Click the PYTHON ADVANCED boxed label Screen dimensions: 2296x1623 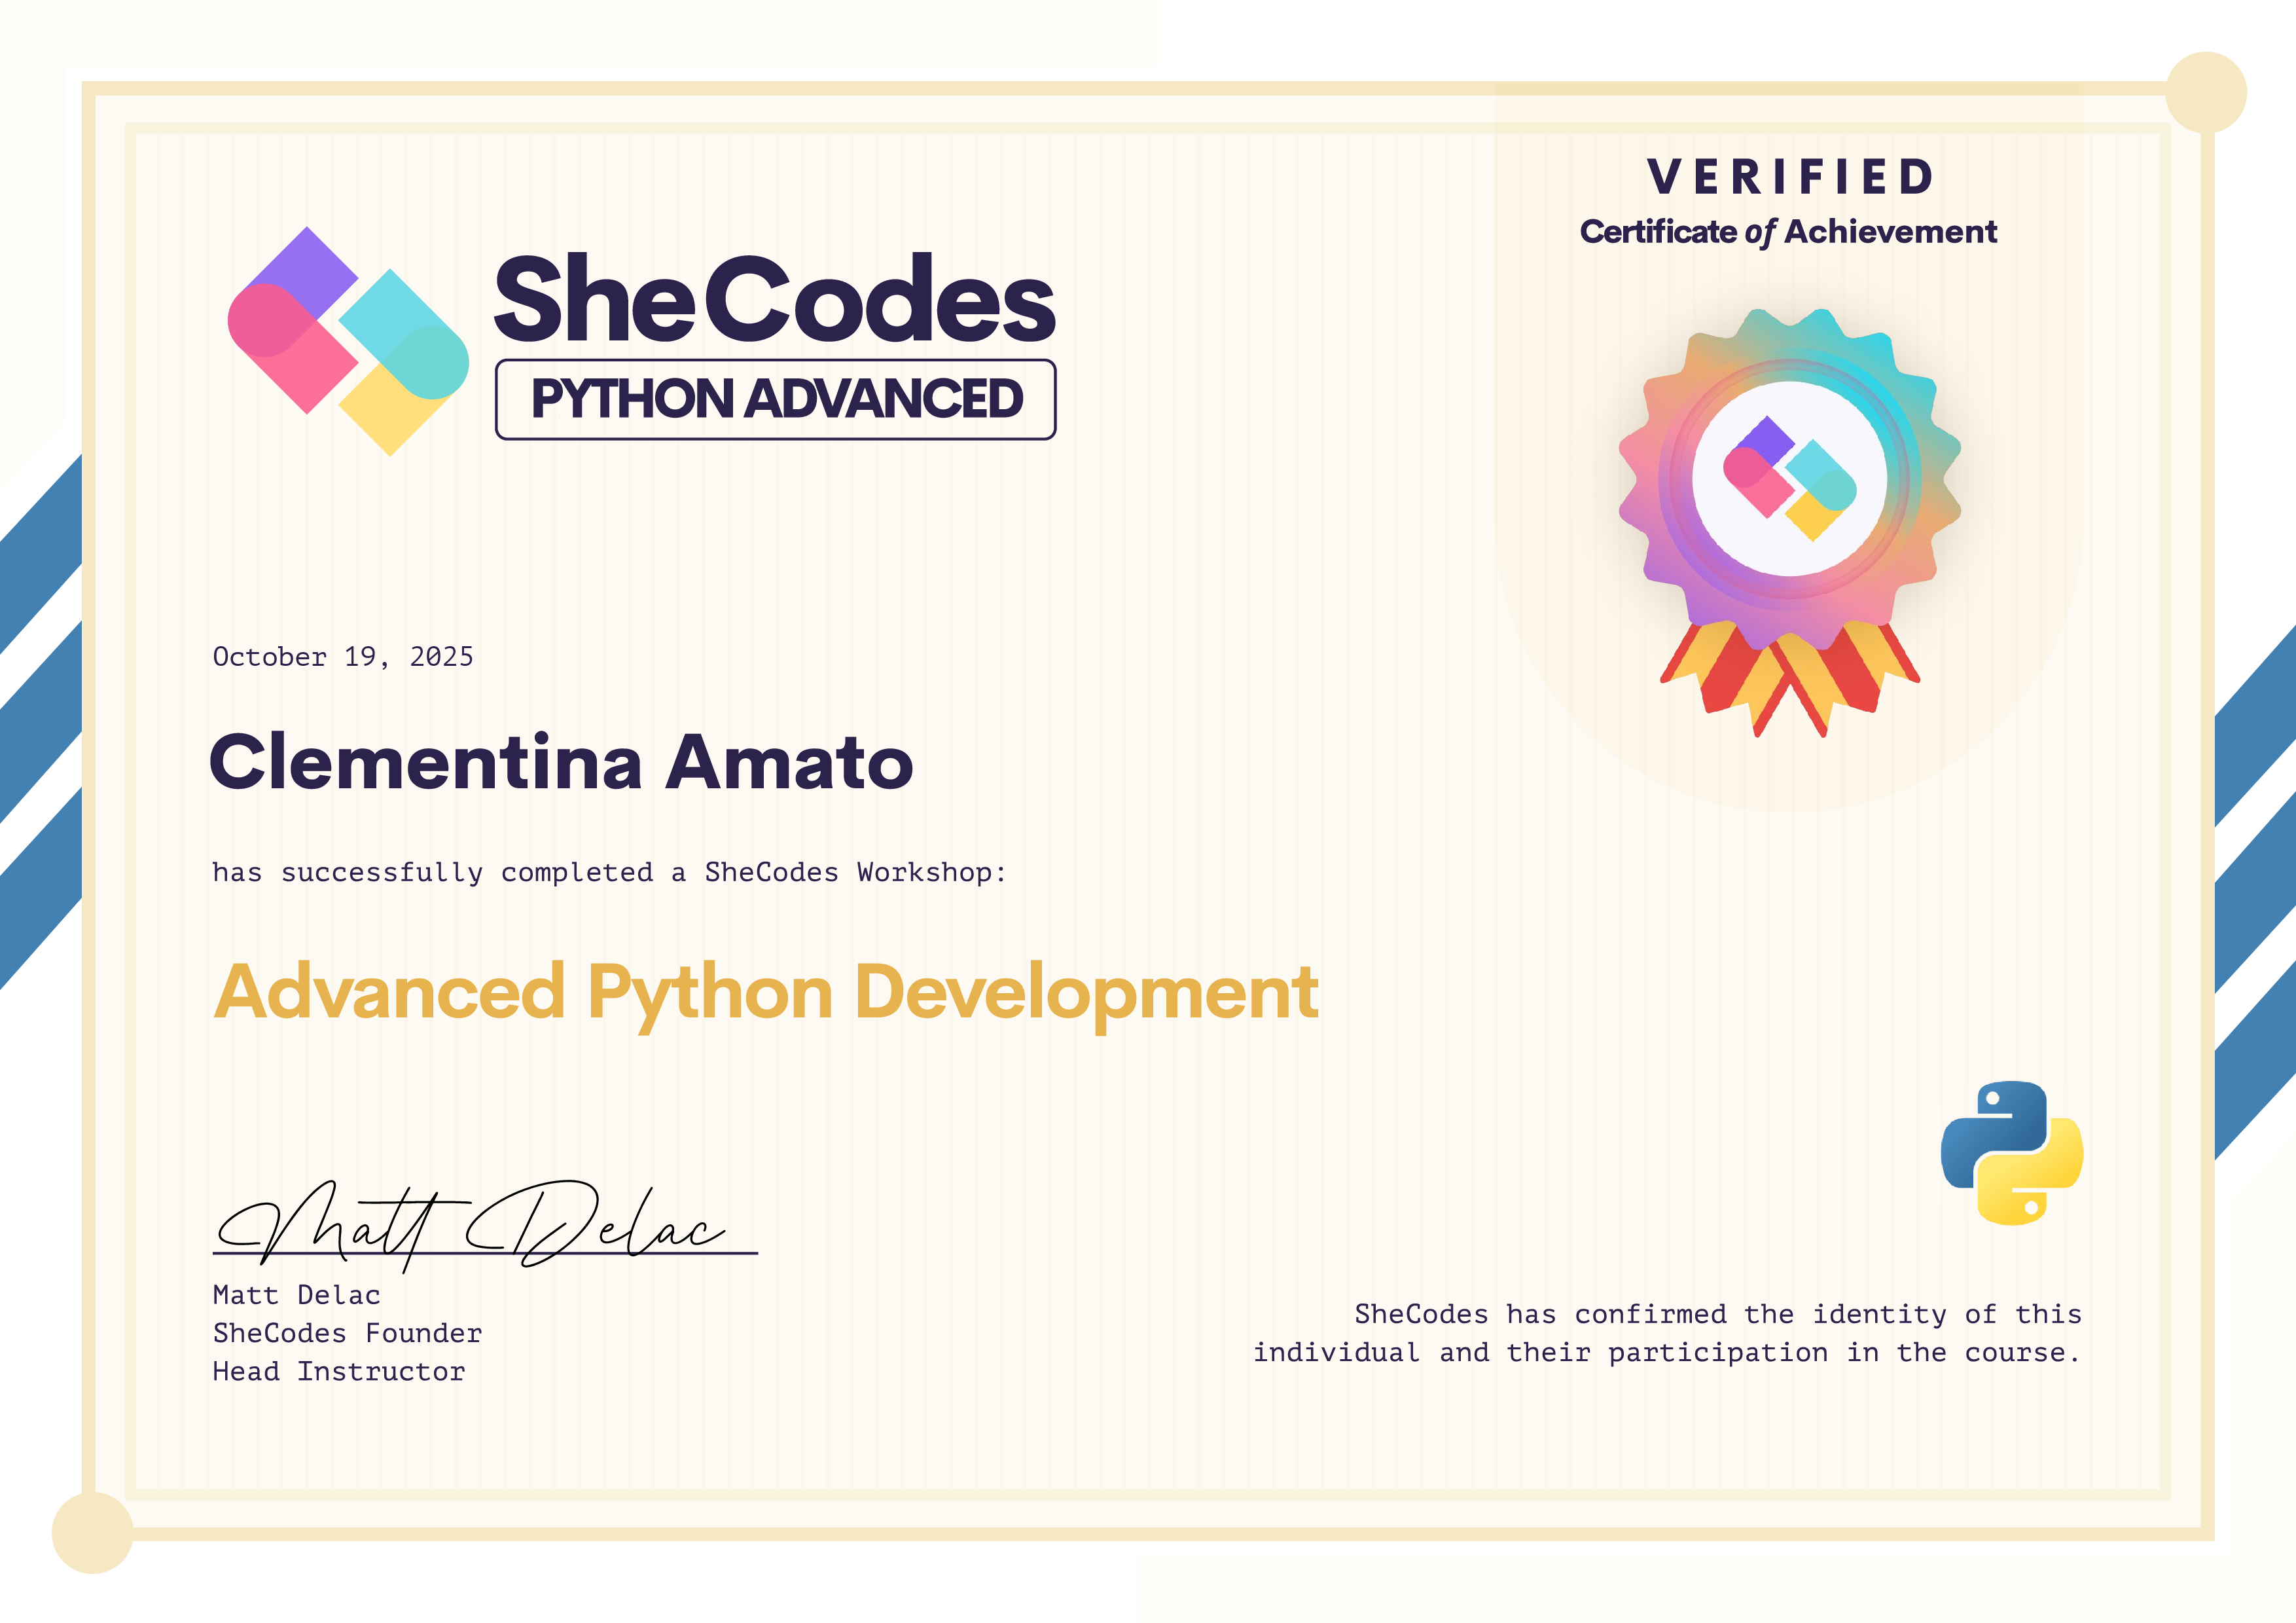(x=775, y=399)
